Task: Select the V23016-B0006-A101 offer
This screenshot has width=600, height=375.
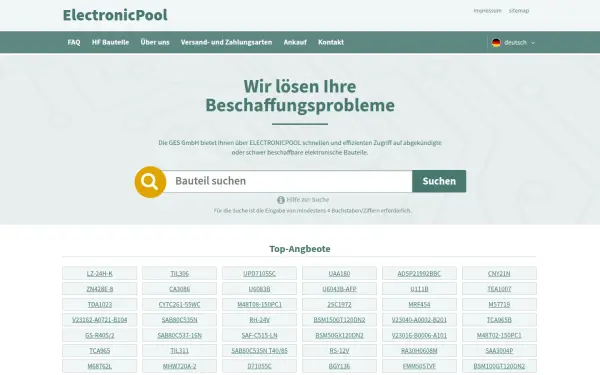Action: pos(419,336)
